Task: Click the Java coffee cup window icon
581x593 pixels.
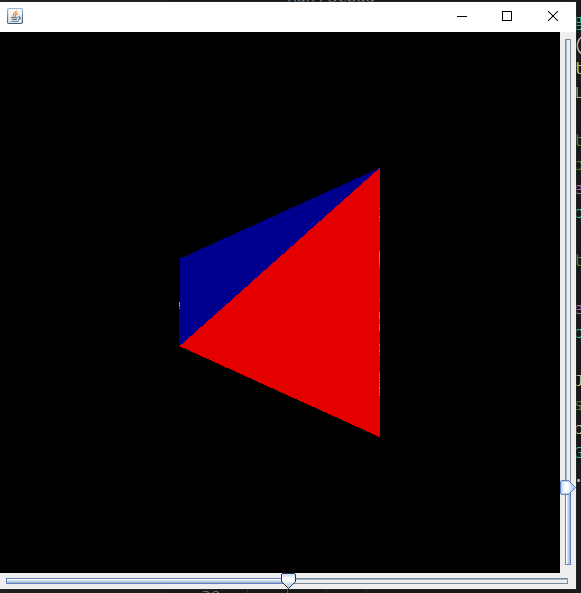Action: pyautogui.click(x=15, y=16)
